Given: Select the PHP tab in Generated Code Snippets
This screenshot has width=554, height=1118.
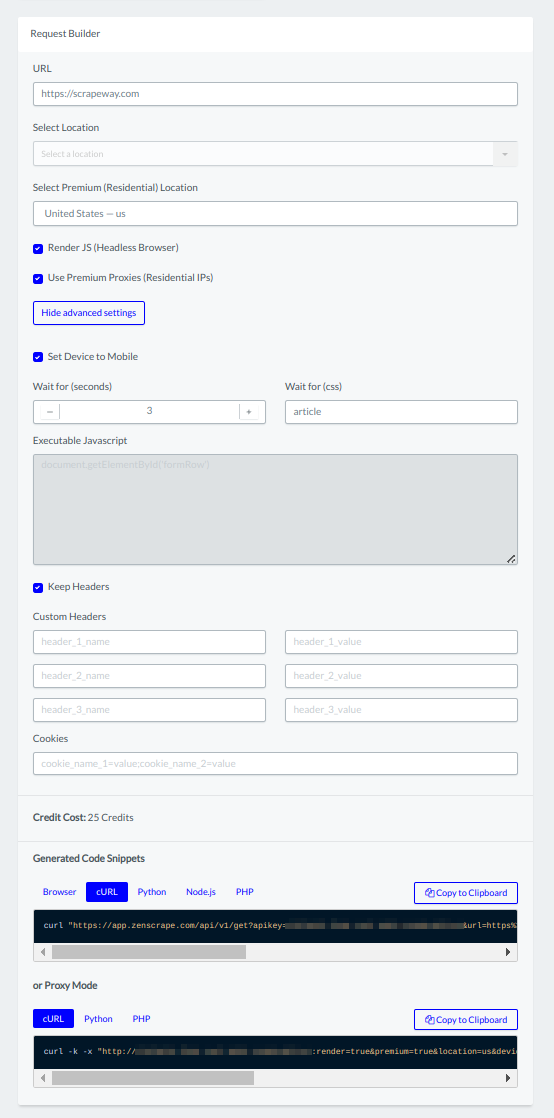Looking at the screenshot, I should point(245,892).
